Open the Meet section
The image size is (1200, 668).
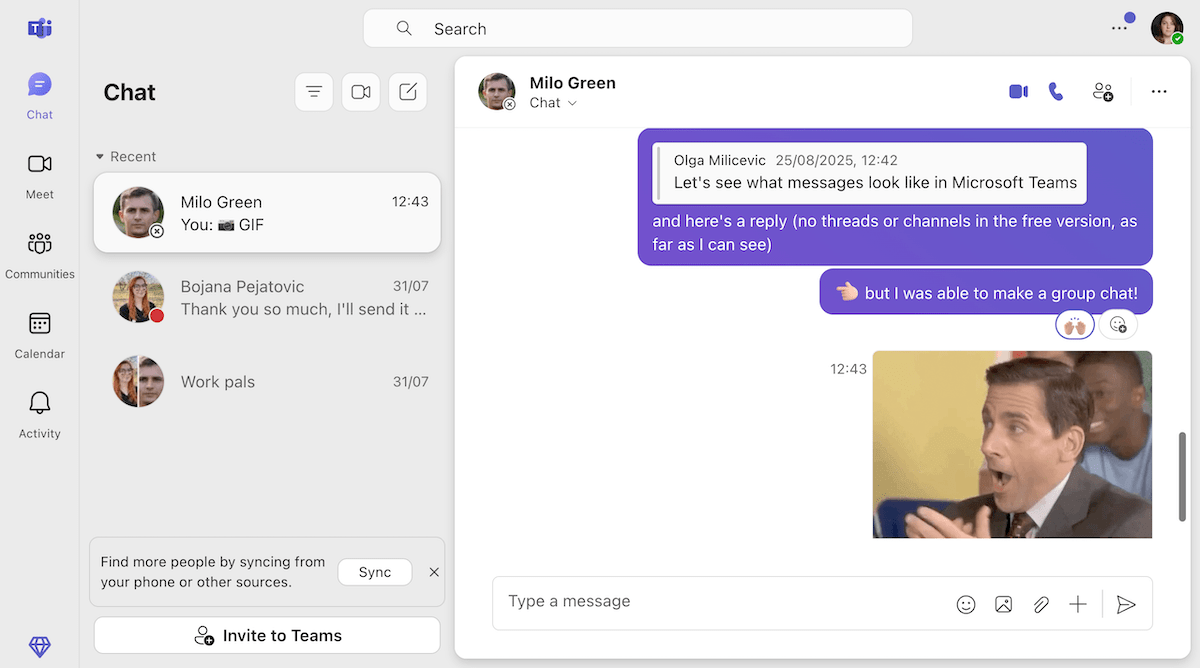[x=40, y=176]
